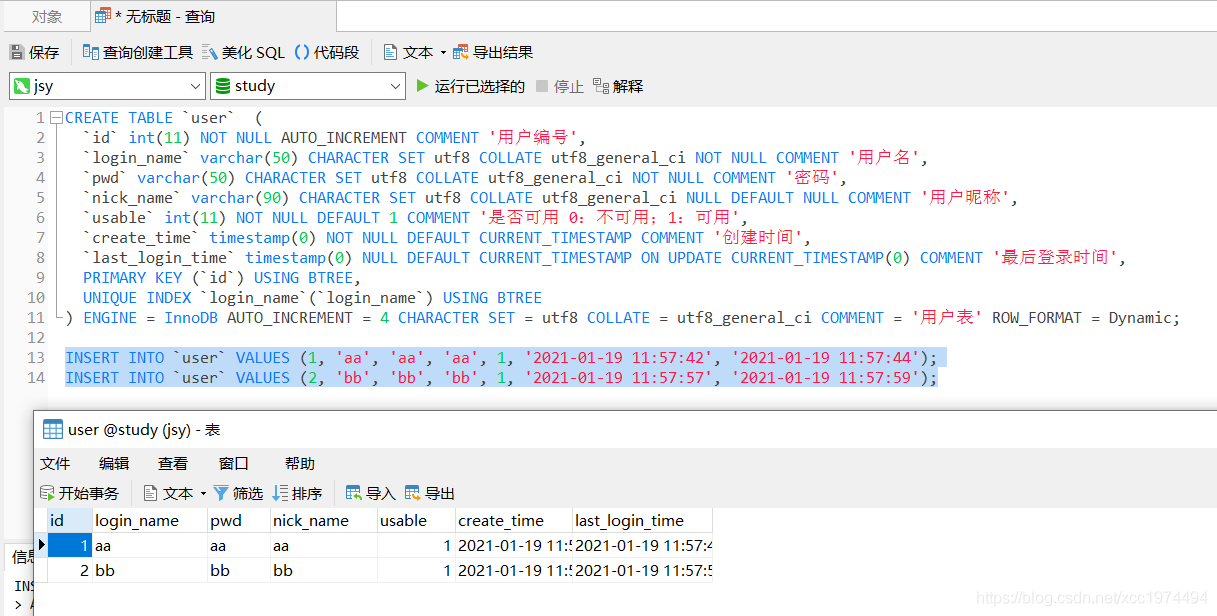This screenshot has width=1217, height=616.
Task: Open the View (查看) menu in table window
Action: tap(173, 463)
